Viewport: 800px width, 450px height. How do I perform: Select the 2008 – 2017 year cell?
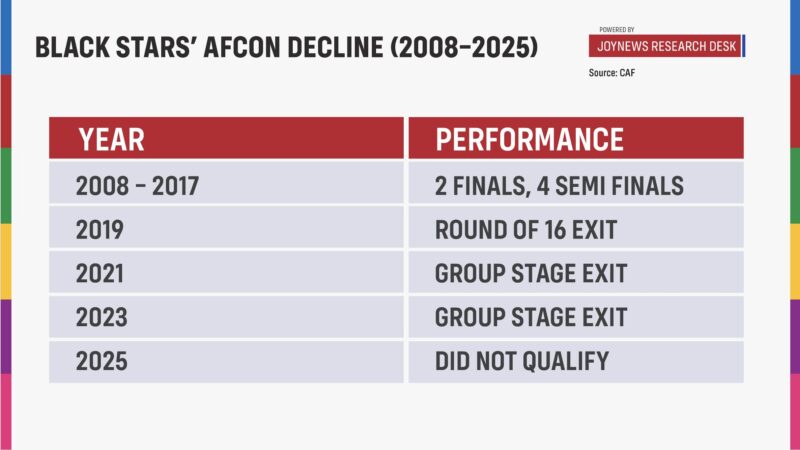coord(226,184)
